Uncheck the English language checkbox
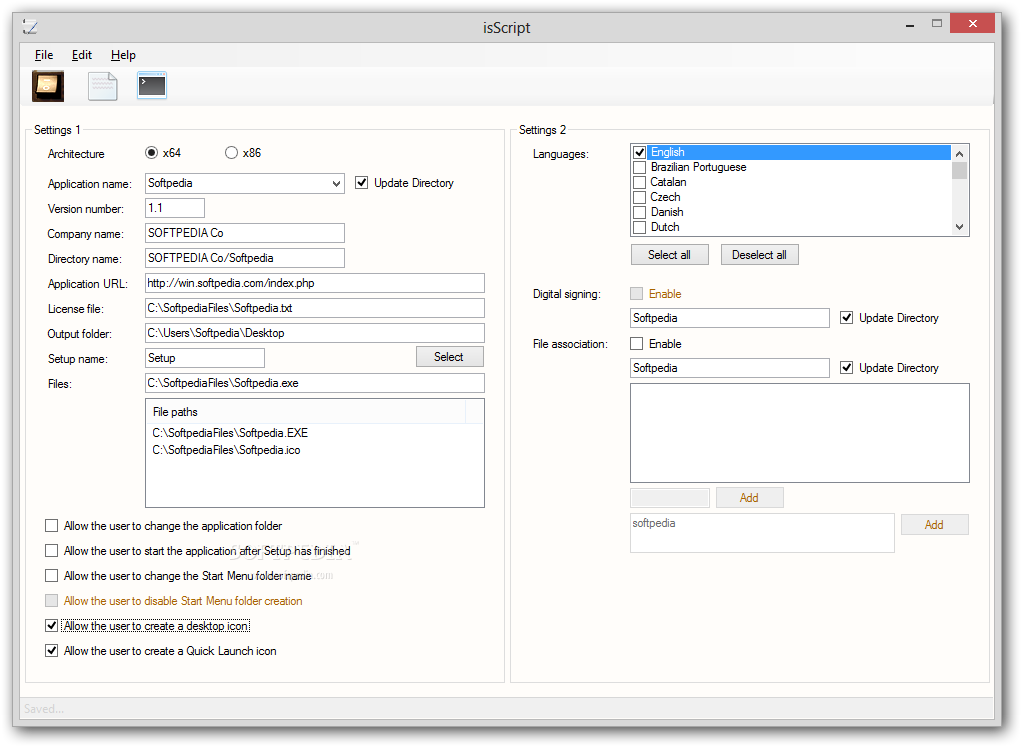Screen dimensions: 1022x747 tap(639, 153)
